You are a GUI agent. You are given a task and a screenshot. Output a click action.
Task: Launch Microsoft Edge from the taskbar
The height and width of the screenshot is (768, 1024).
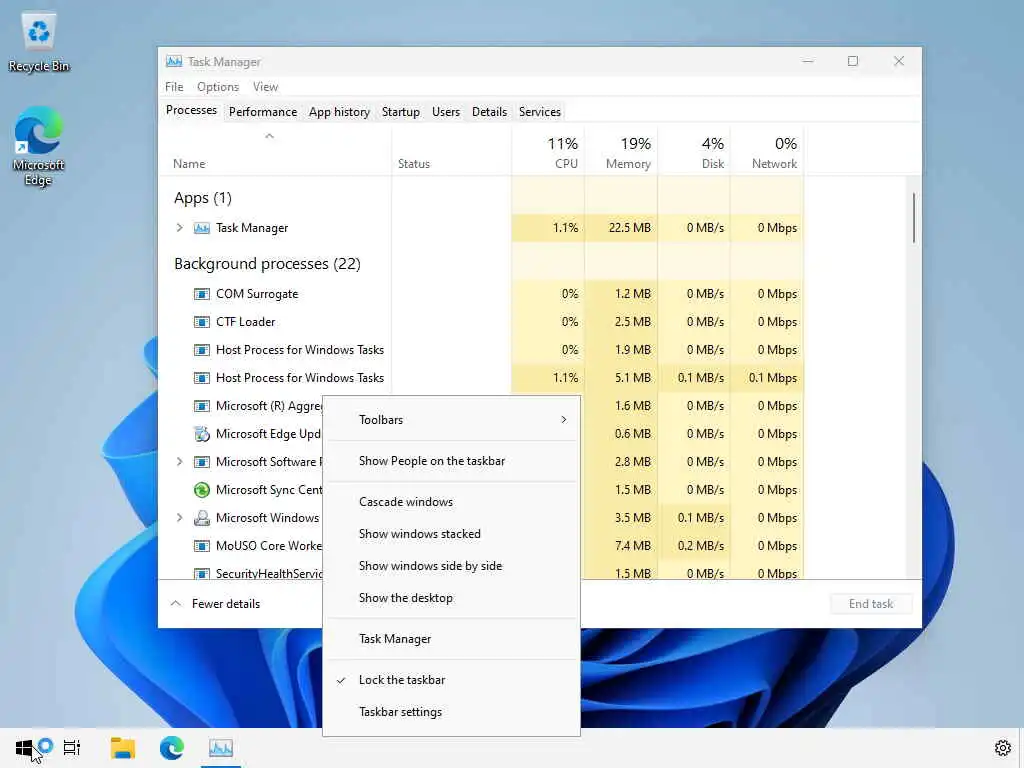172,748
